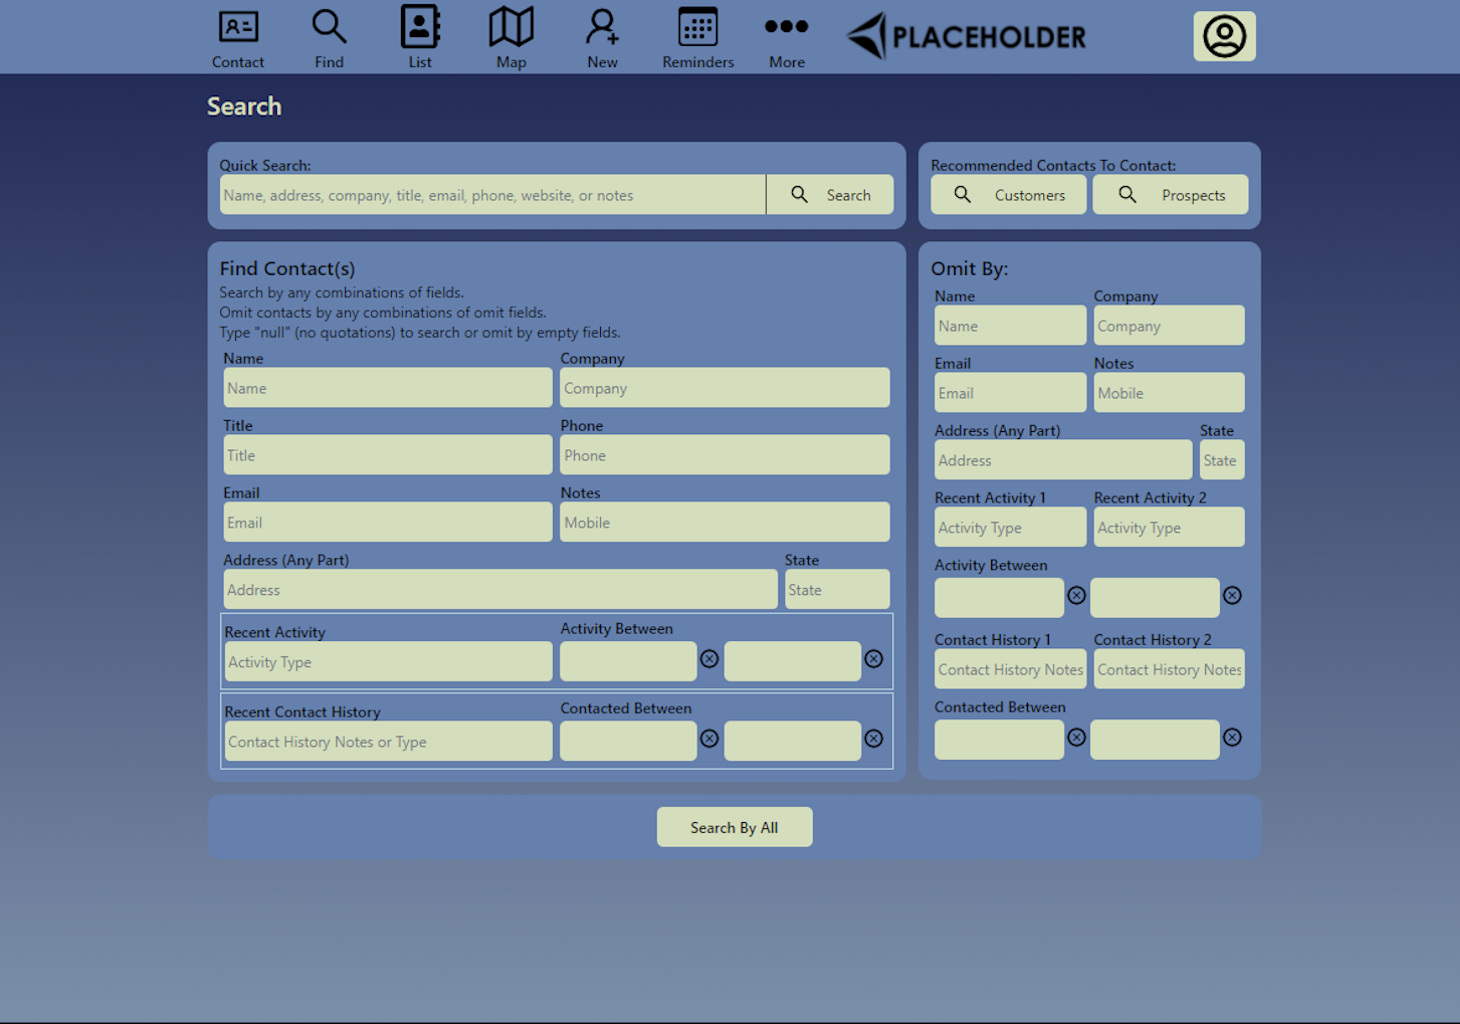
Task: Click the Quick Search button
Action: point(830,195)
